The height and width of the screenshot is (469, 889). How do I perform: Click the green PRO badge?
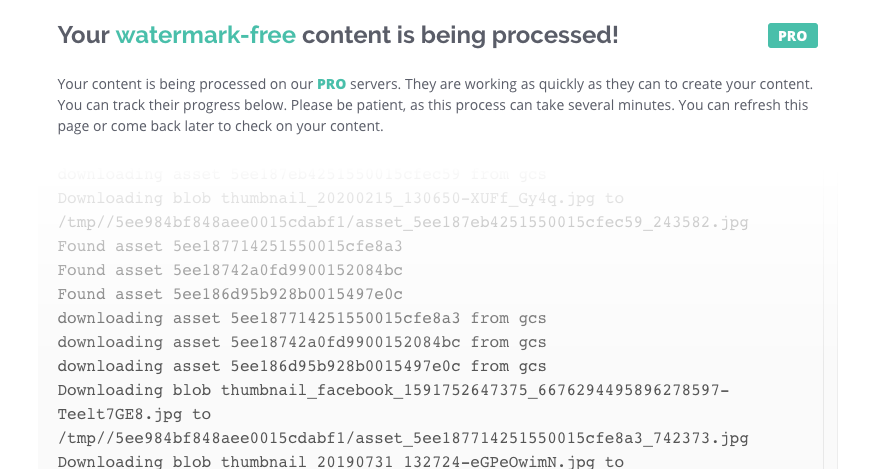pyautogui.click(x=792, y=36)
